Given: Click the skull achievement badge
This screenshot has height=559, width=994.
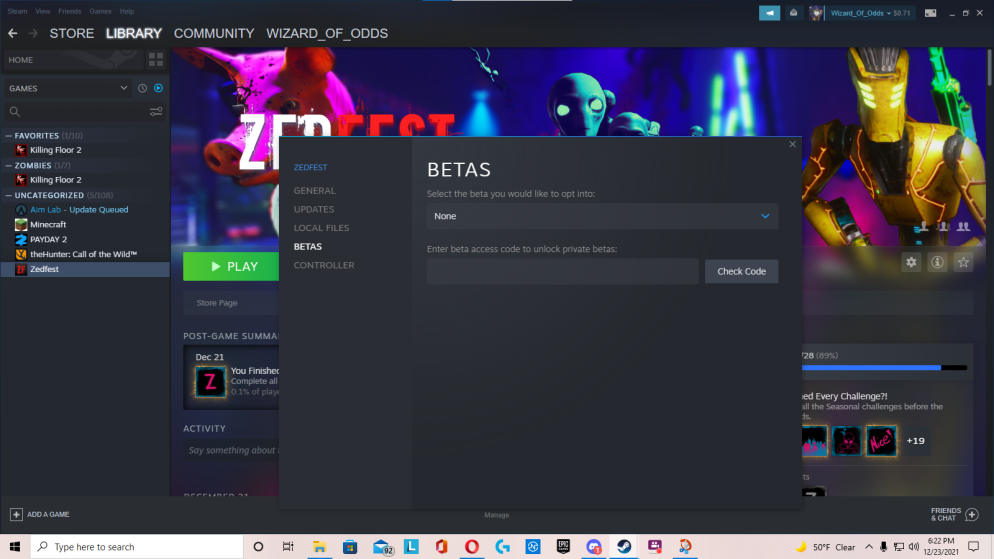Looking at the screenshot, I should click(x=847, y=440).
